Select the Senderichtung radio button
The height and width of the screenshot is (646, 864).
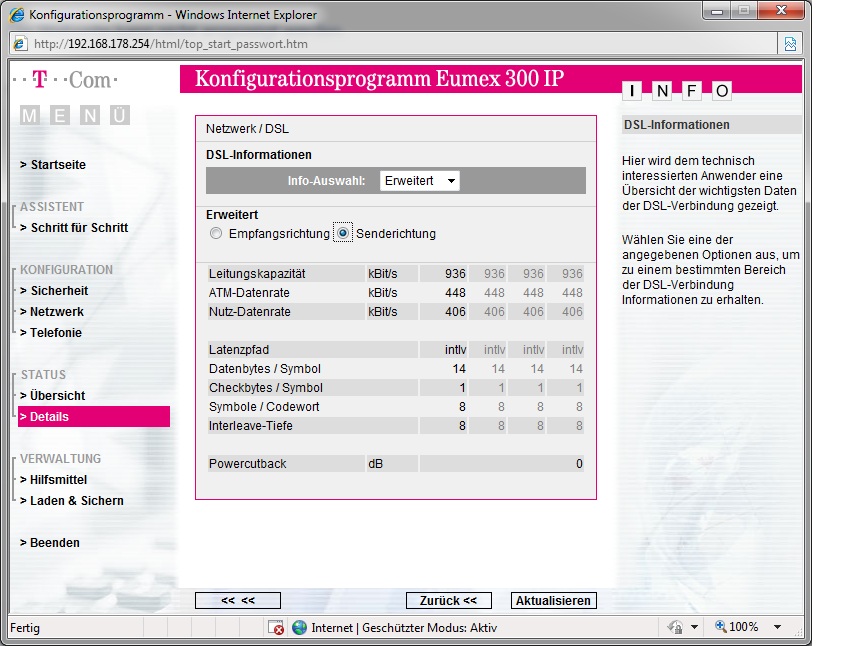(x=343, y=234)
